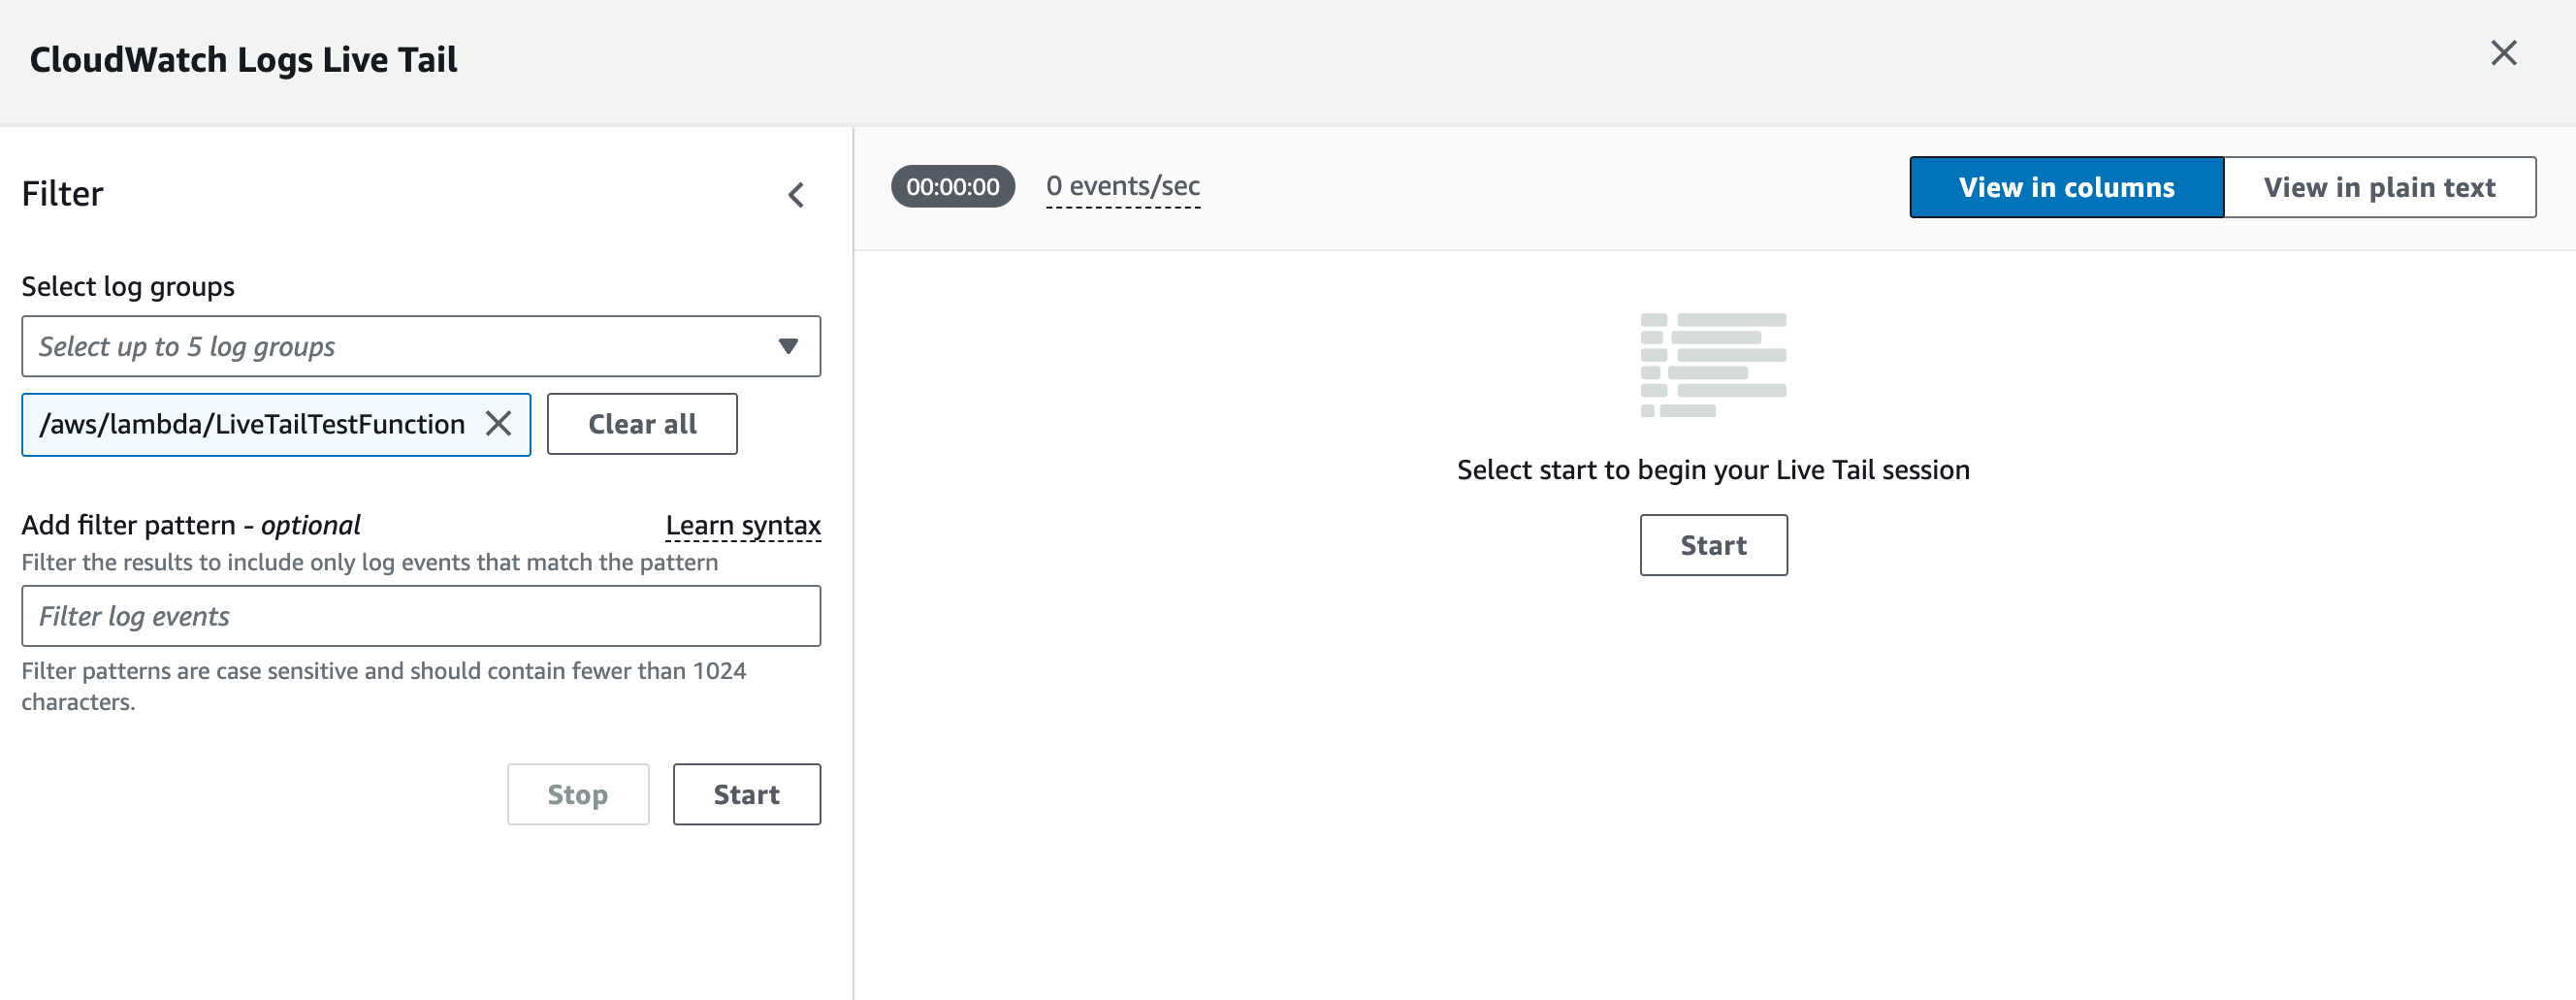
Task: Select the CloudWatch Logs Live Tail title
Action: tap(243, 59)
